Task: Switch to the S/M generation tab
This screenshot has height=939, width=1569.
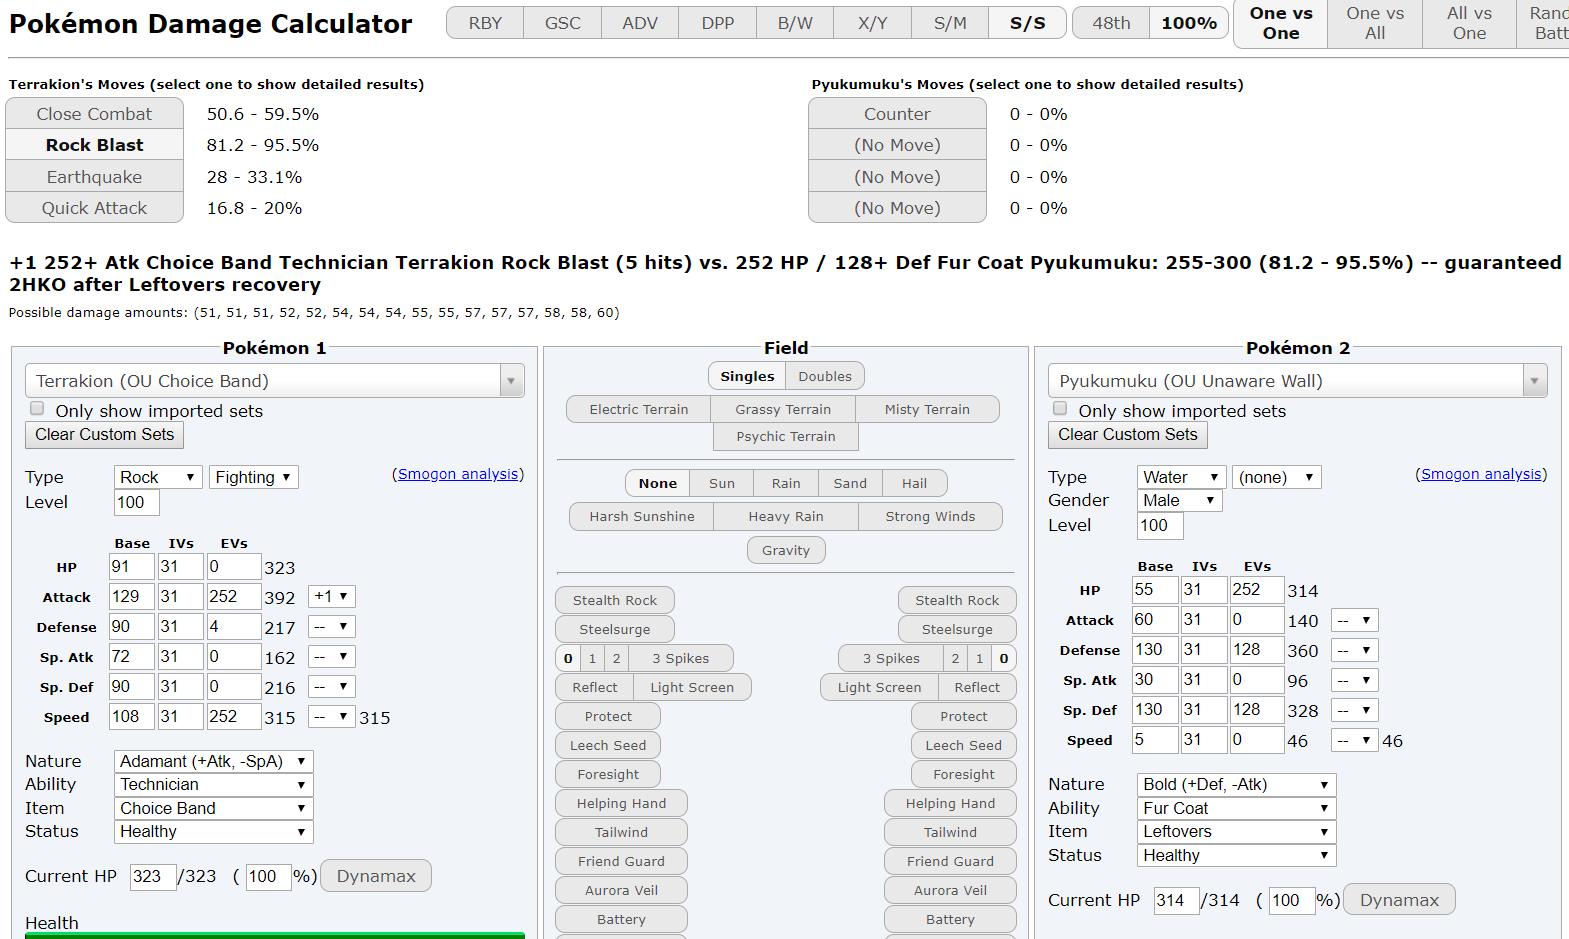Action: pos(950,23)
